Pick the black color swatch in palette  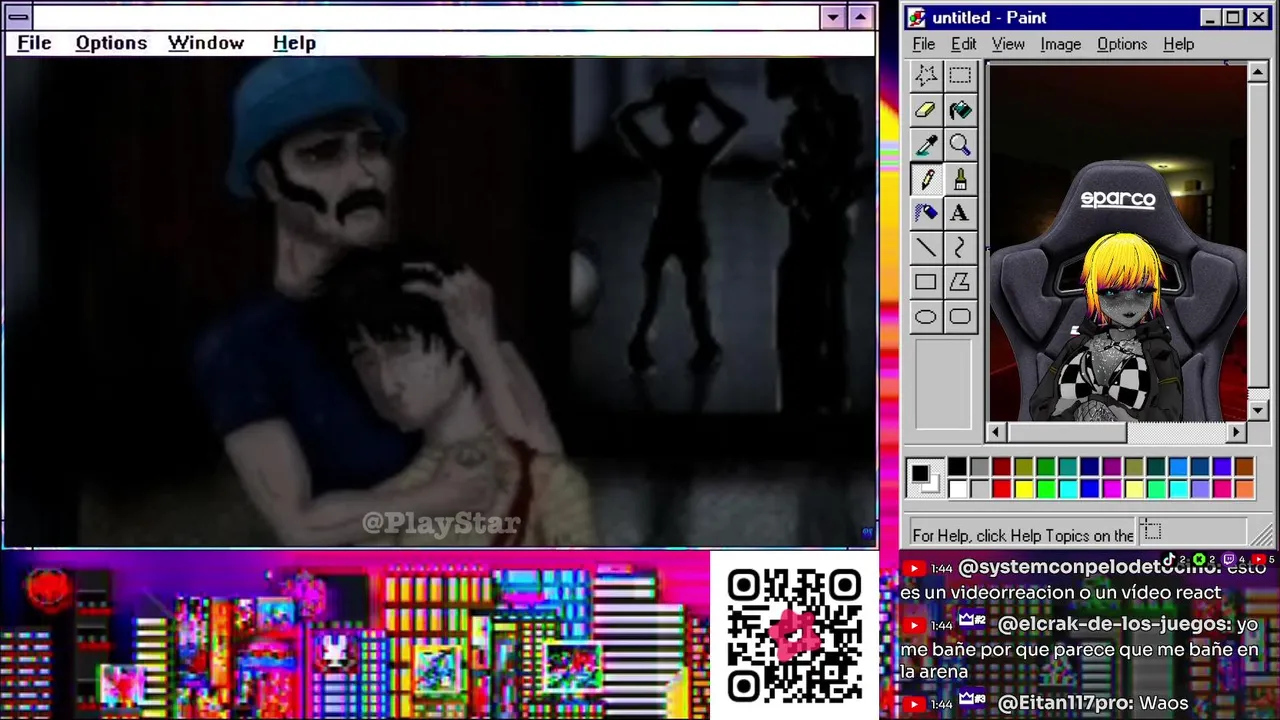coord(957,467)
